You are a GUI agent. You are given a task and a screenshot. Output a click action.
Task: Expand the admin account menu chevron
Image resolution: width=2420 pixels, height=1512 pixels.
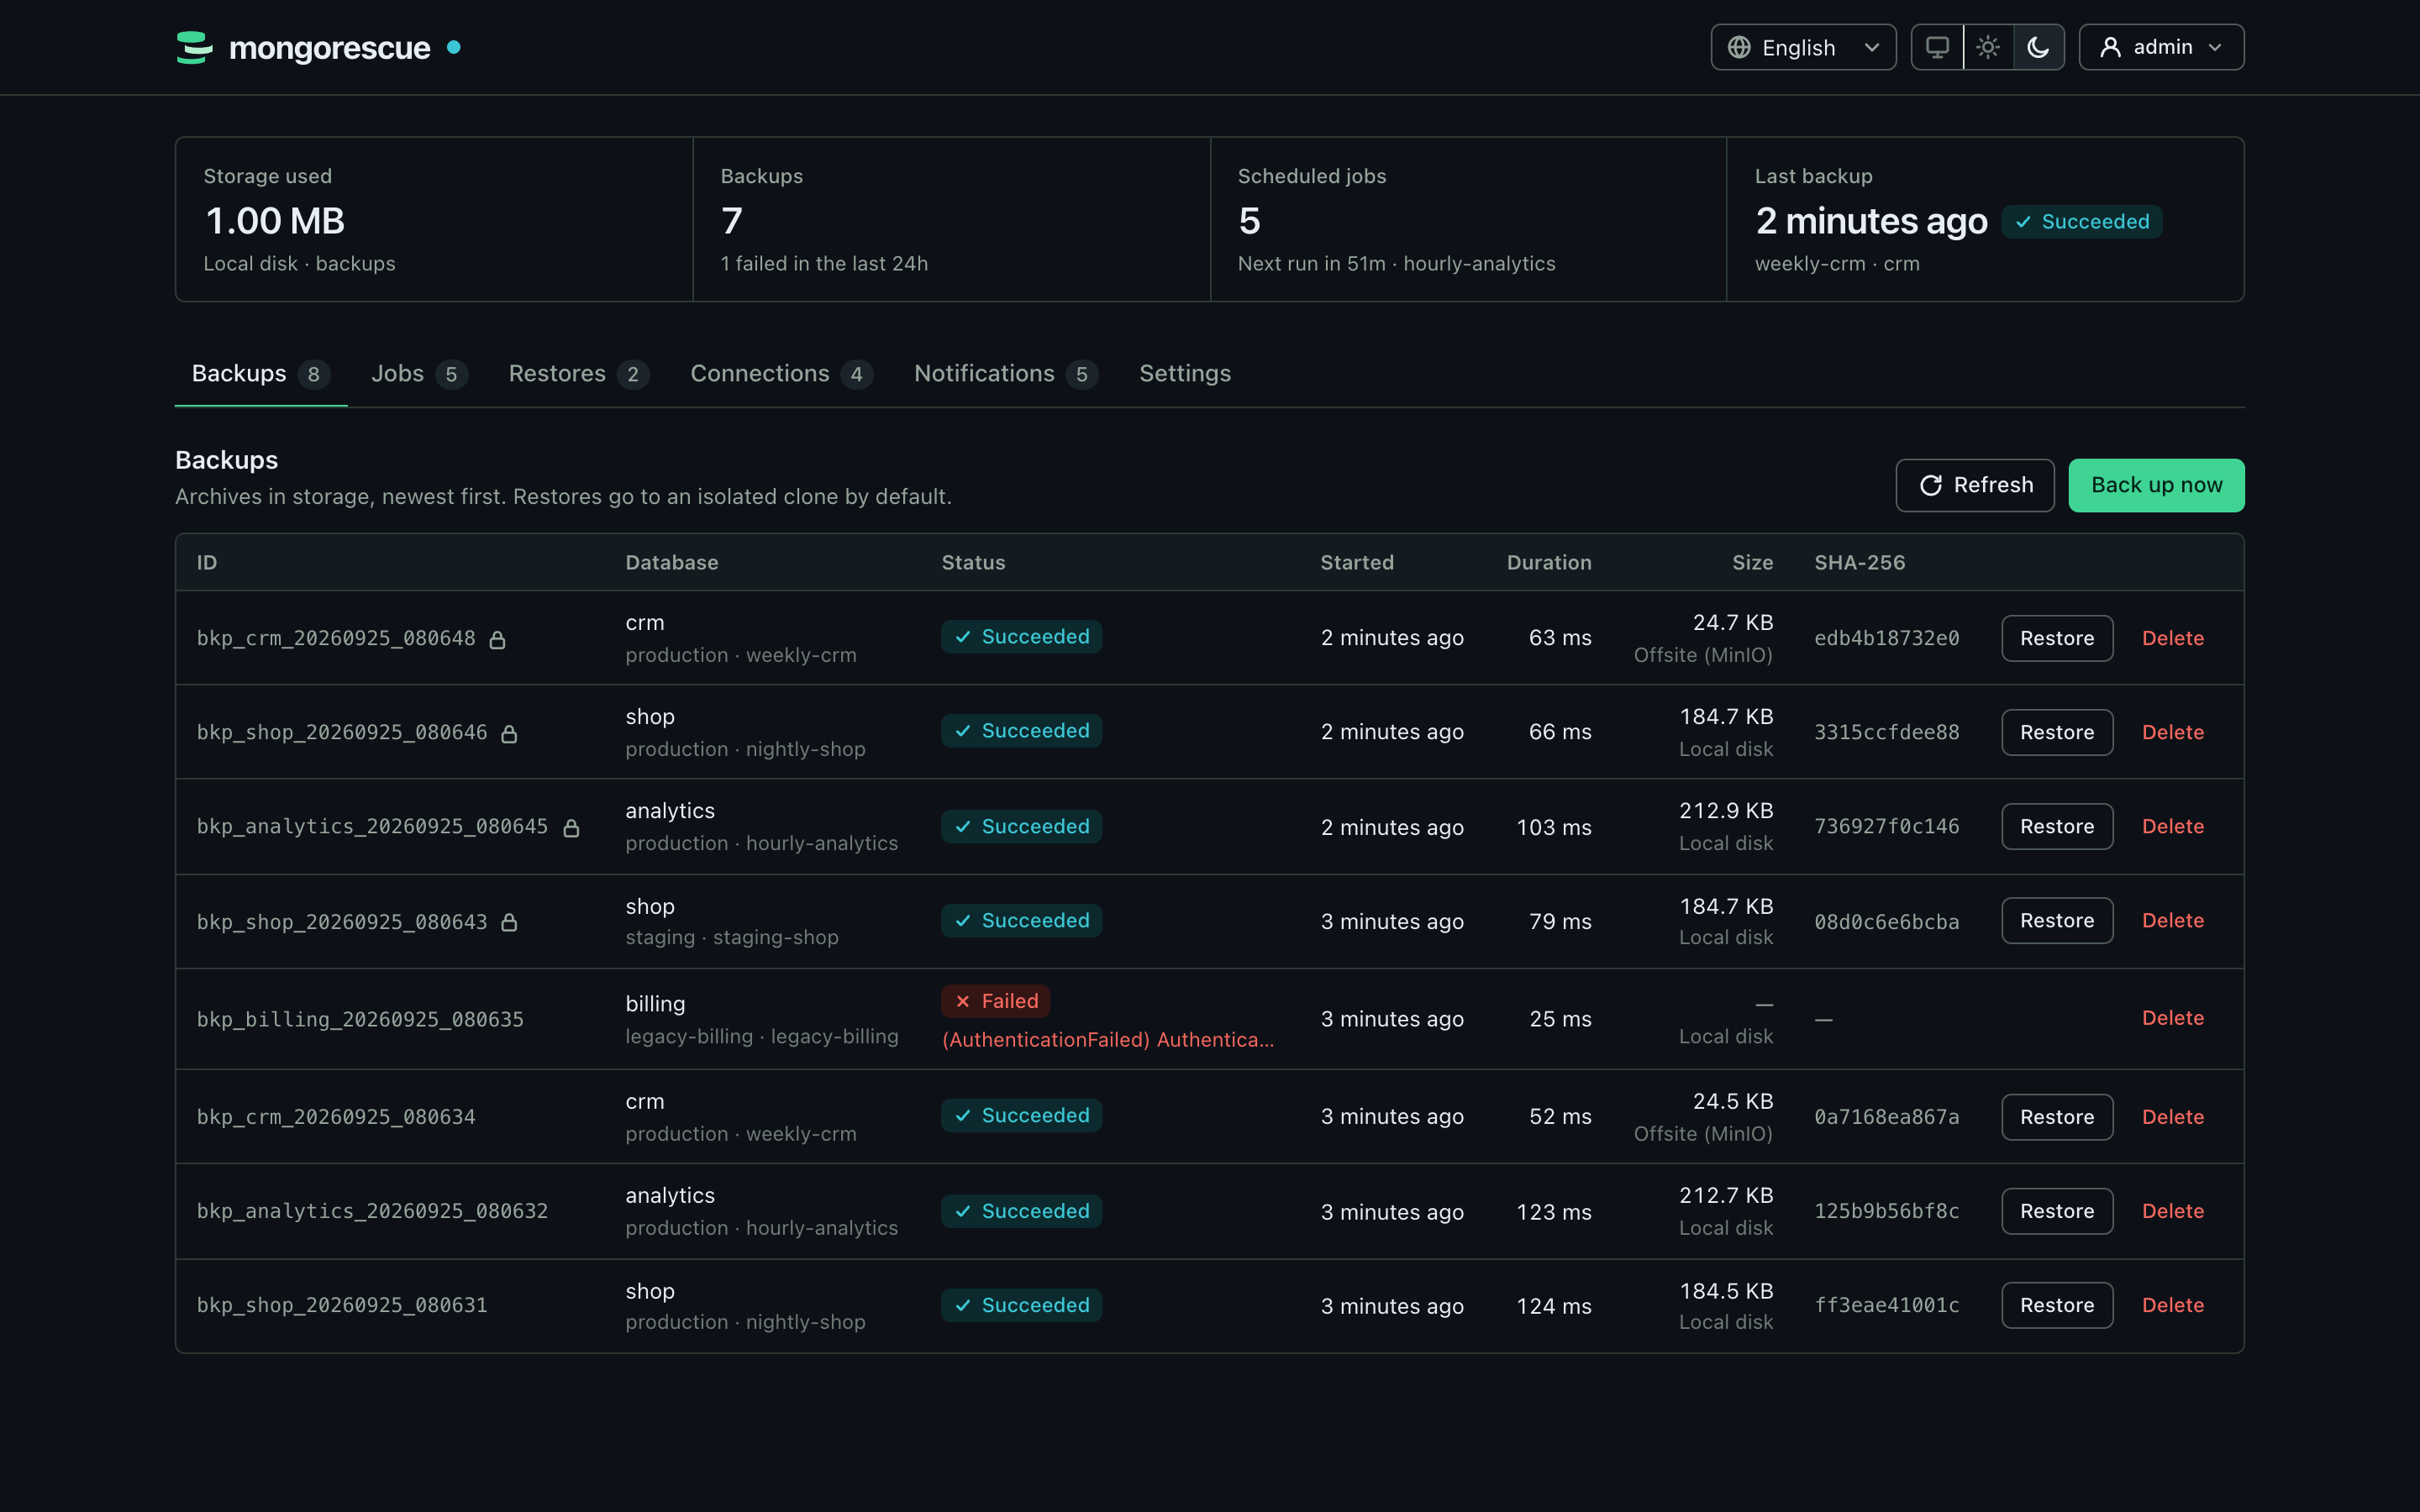click(2215, 47)
